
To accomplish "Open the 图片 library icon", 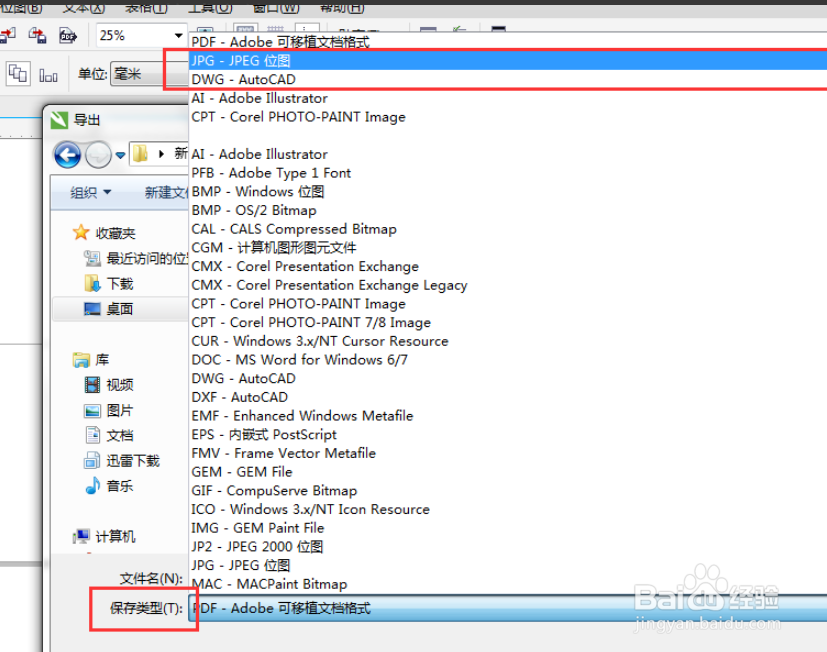I will pos(92,410).
